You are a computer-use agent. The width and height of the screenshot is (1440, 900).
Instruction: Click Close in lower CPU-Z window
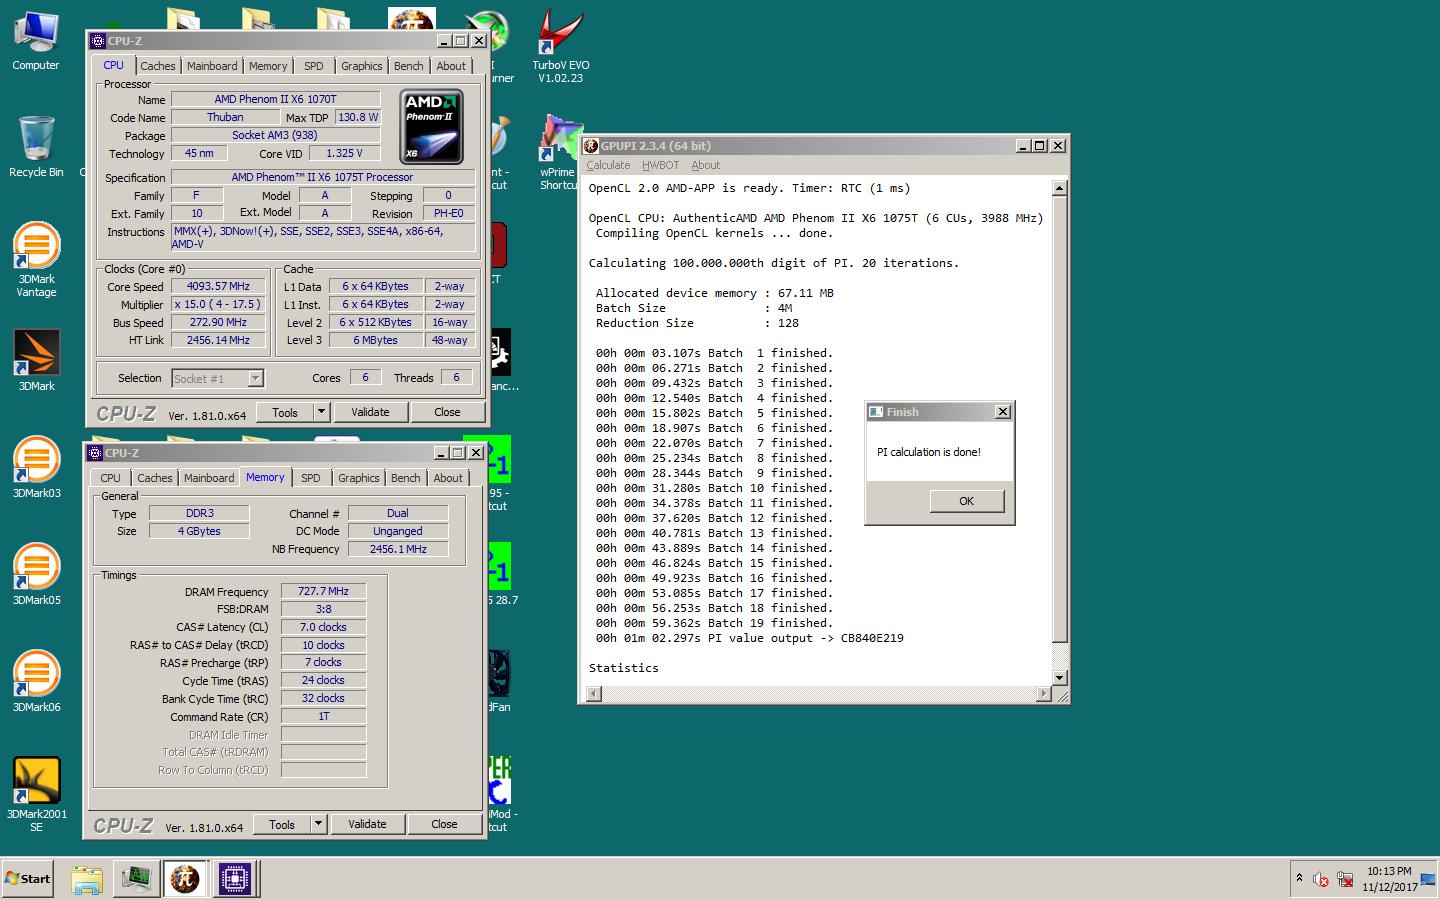444,824
